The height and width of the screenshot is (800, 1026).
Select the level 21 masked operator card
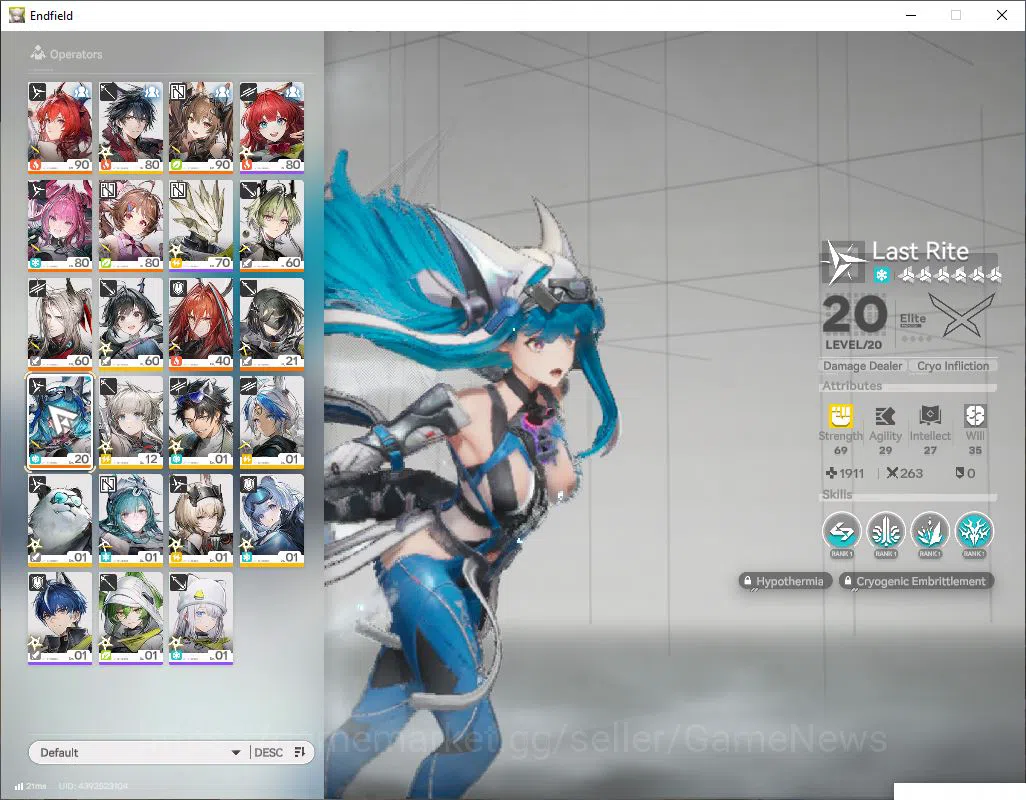pyautogui.click(x=272, y=324)
